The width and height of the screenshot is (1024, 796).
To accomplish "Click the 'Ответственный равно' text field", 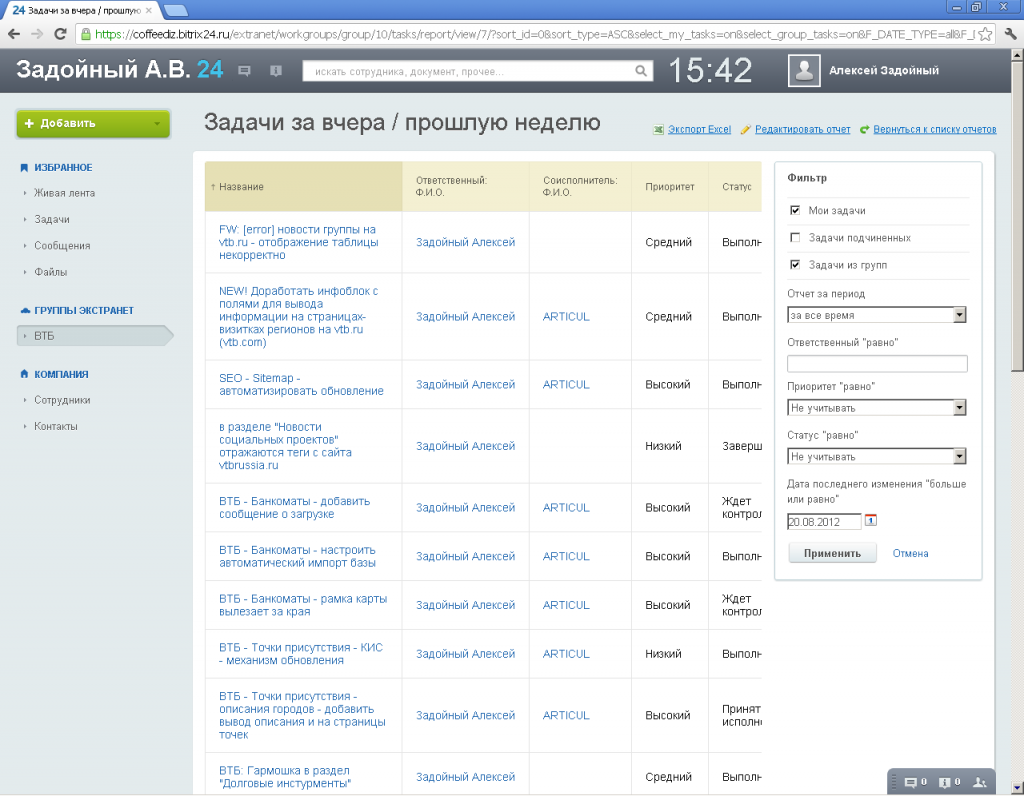I will coord(876,364).
